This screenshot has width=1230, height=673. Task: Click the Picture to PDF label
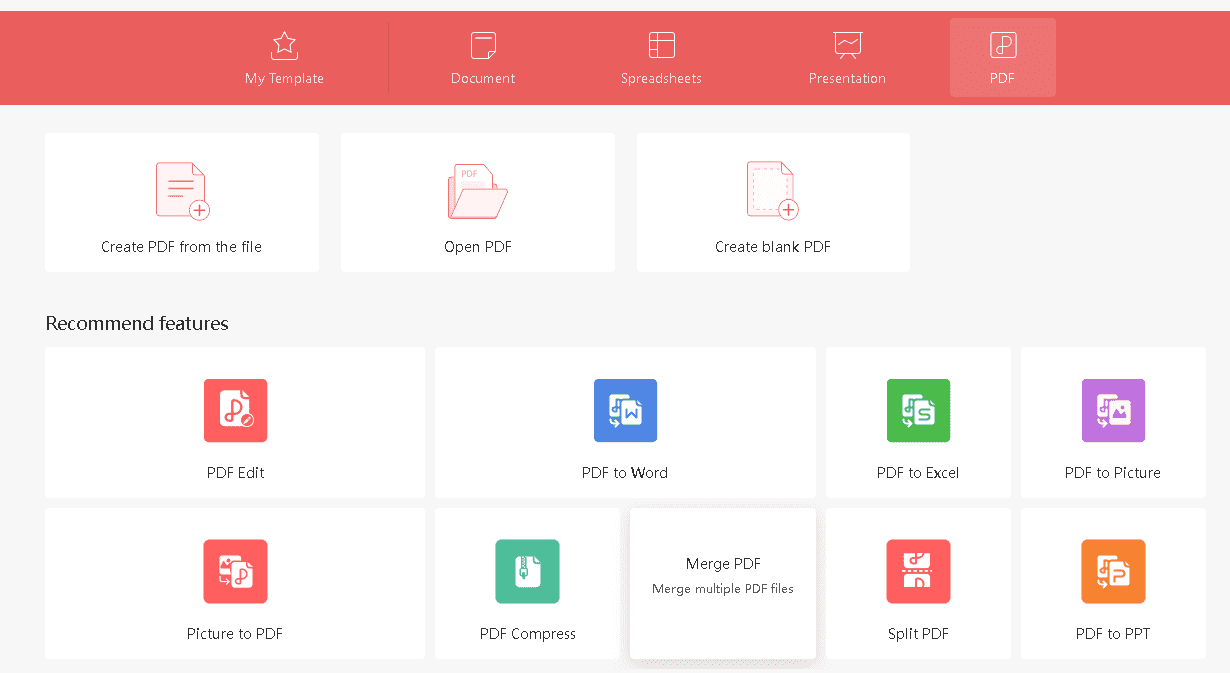(235, 634)
